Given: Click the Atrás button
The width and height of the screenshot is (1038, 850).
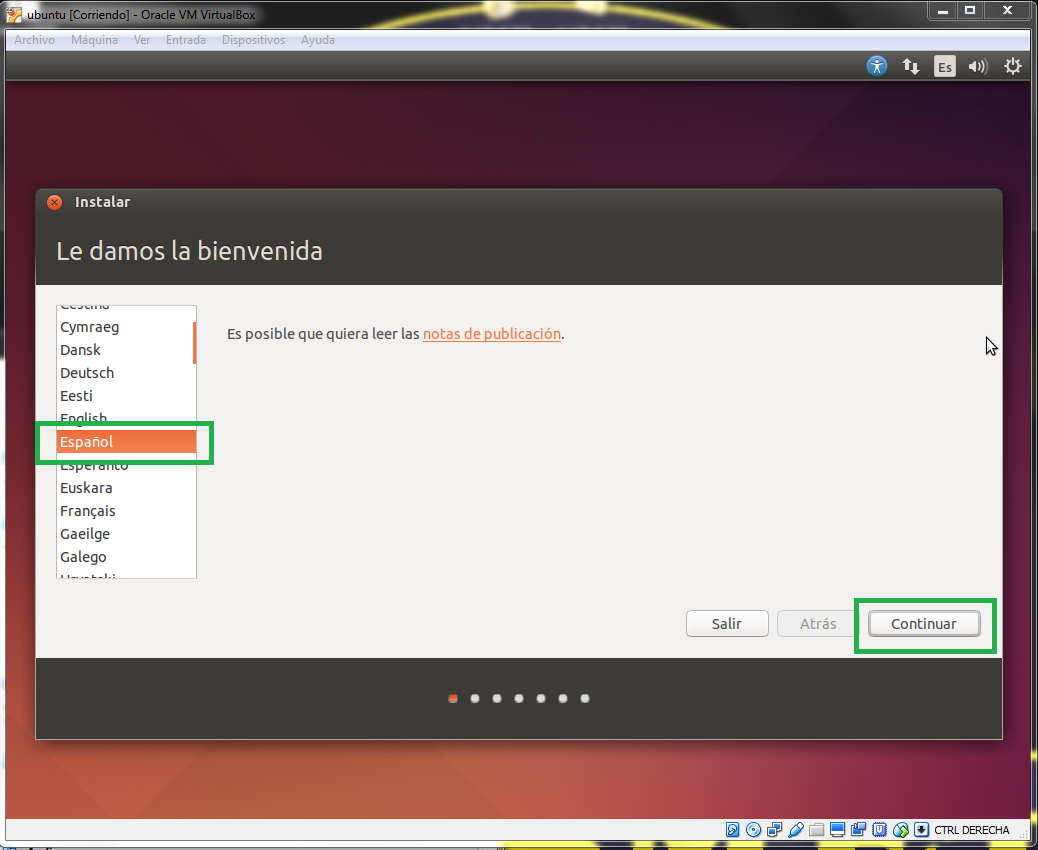Looking at the screenshot, I should click(818, 624).
